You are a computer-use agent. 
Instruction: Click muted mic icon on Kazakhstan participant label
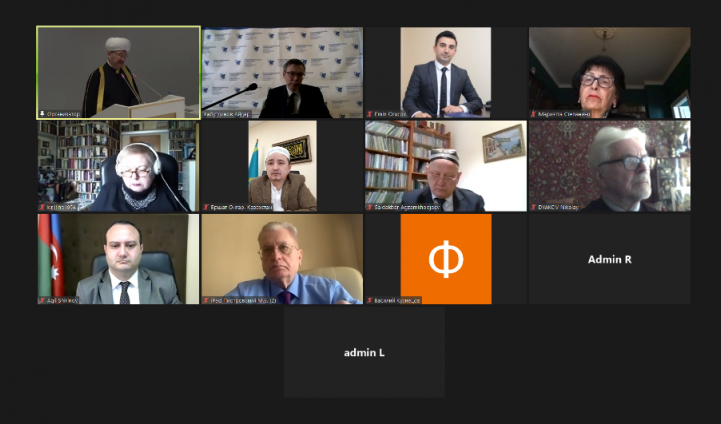(x=206, y=207)
